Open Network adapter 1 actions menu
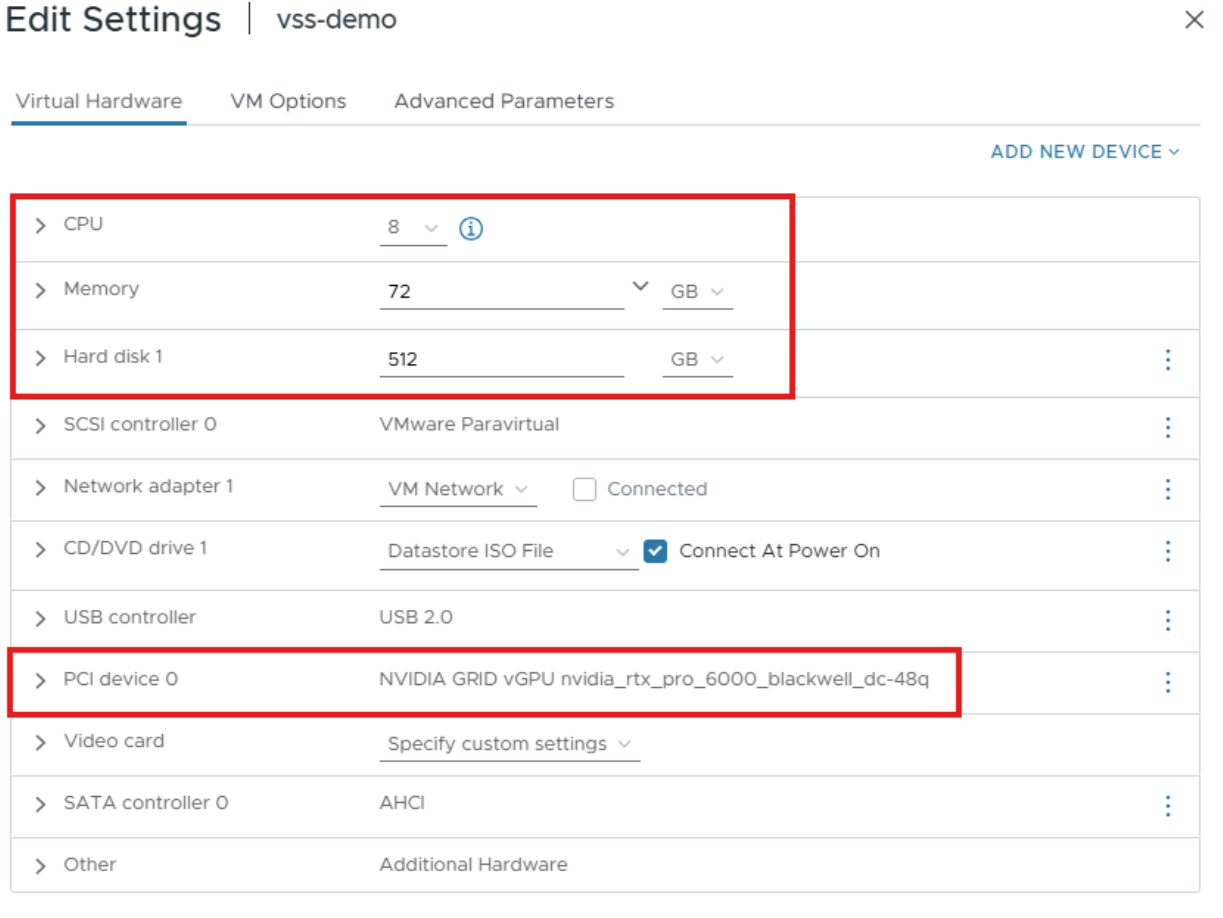This screenshot has width=1223, height=918. pos(1167,490)
